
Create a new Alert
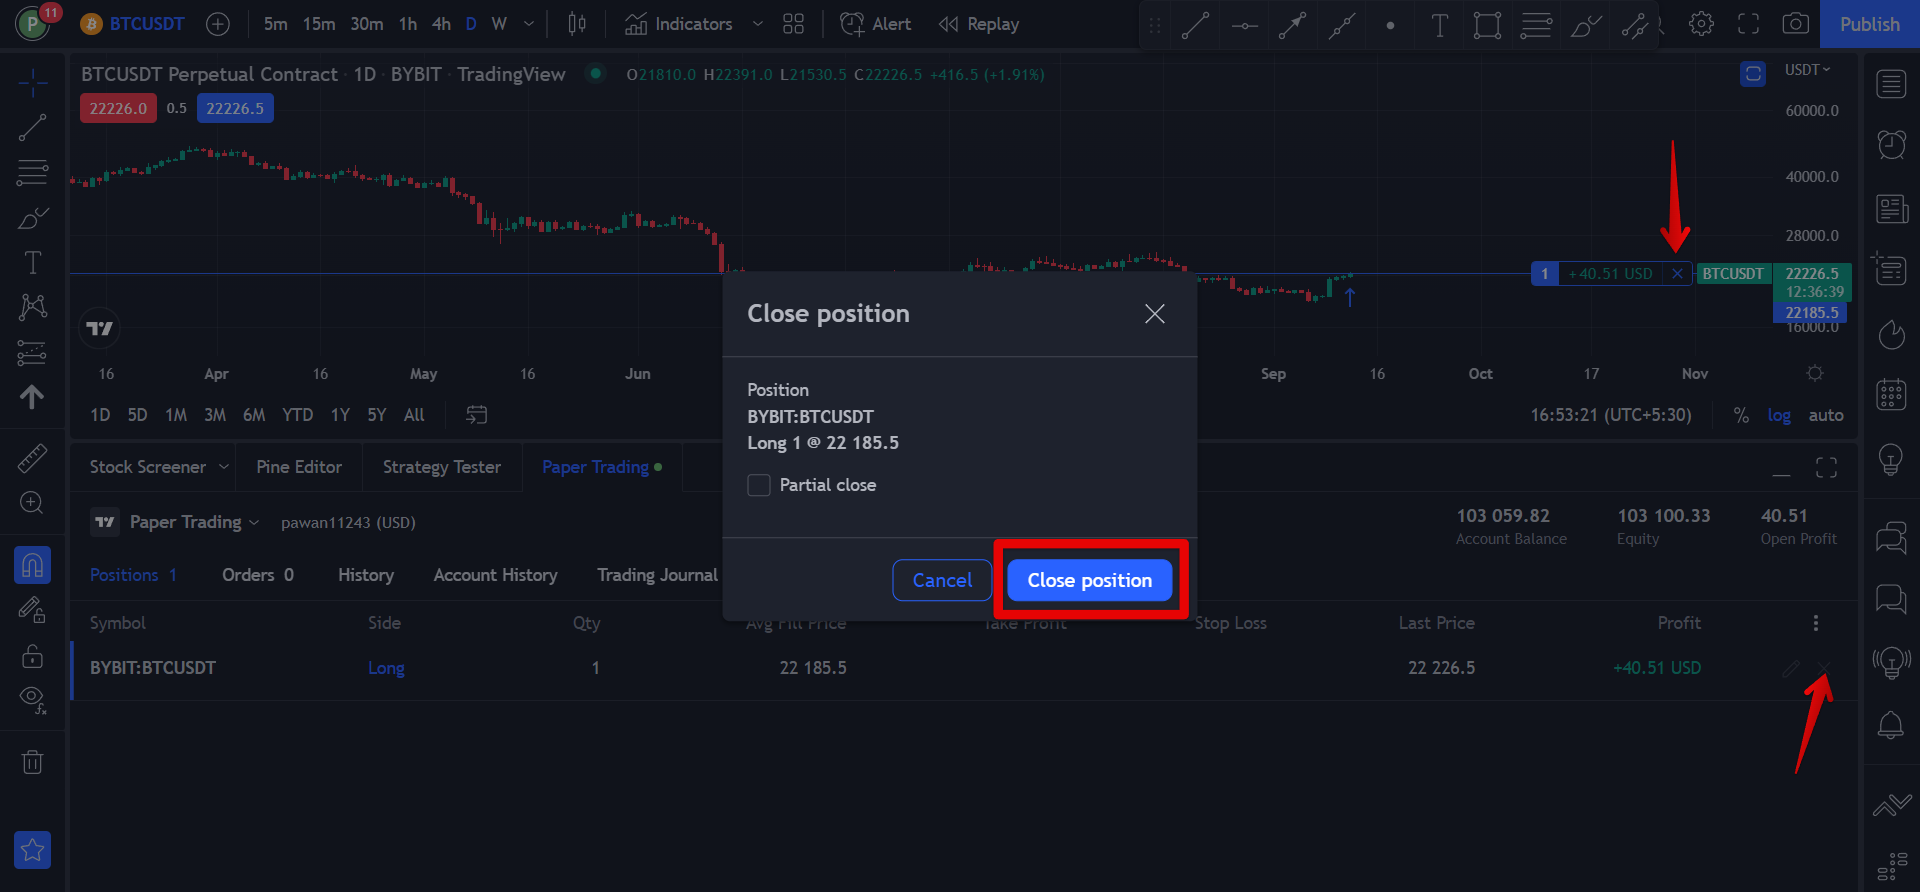876,24
